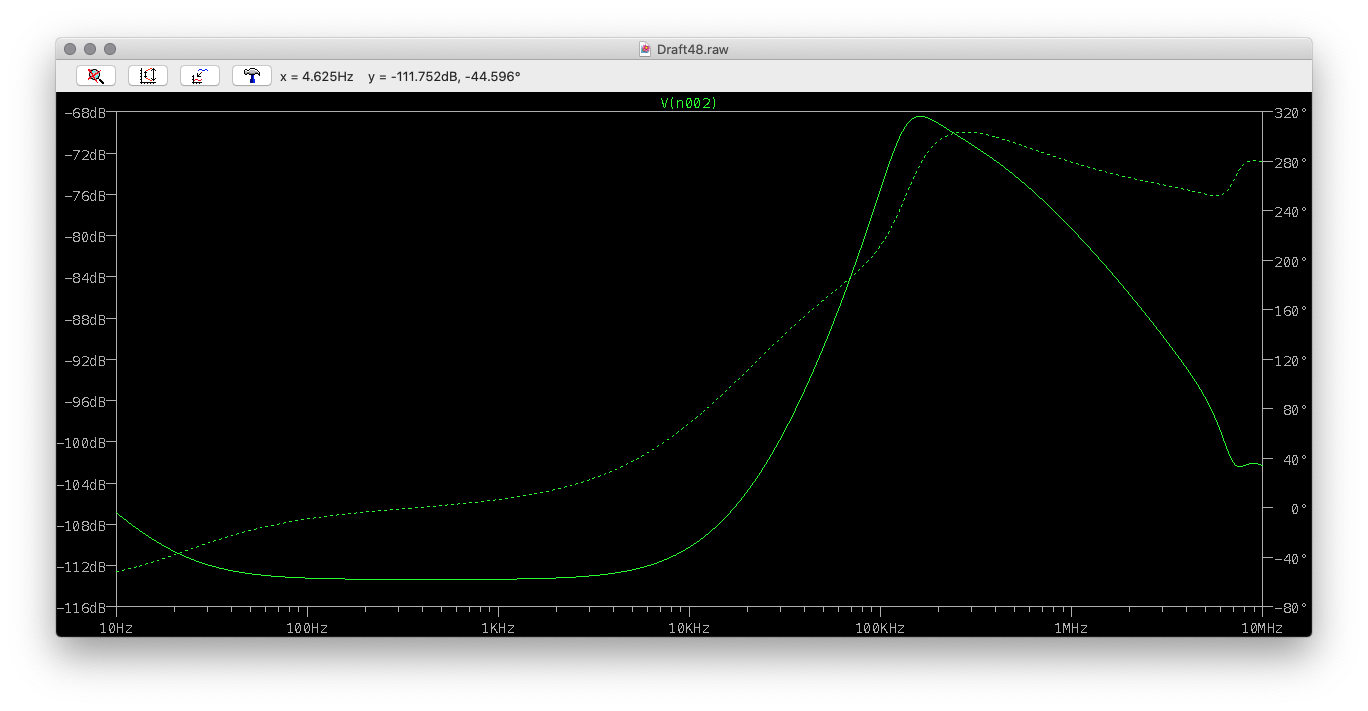Image resolution: width=1368 pixels, height=711 pixels.
Task: Click the 10Hz label on frequency axis
Action: 116,628
